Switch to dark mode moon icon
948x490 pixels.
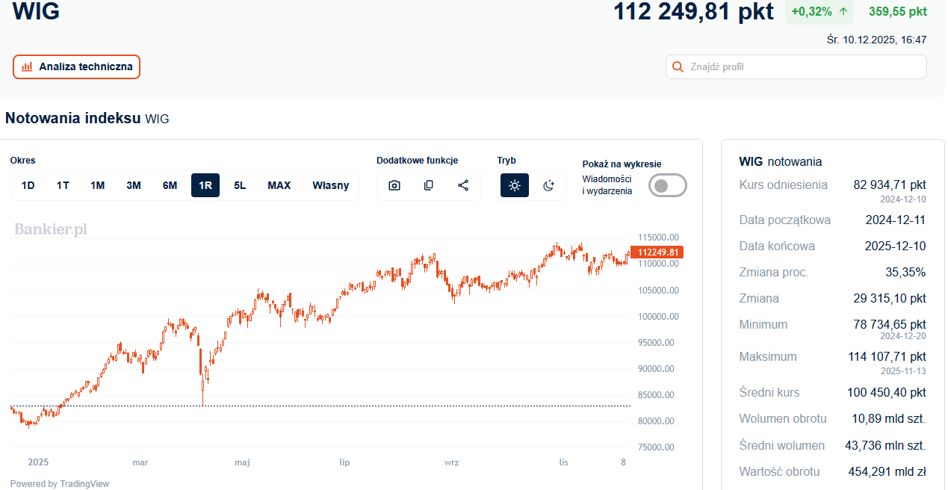[548, 185]
